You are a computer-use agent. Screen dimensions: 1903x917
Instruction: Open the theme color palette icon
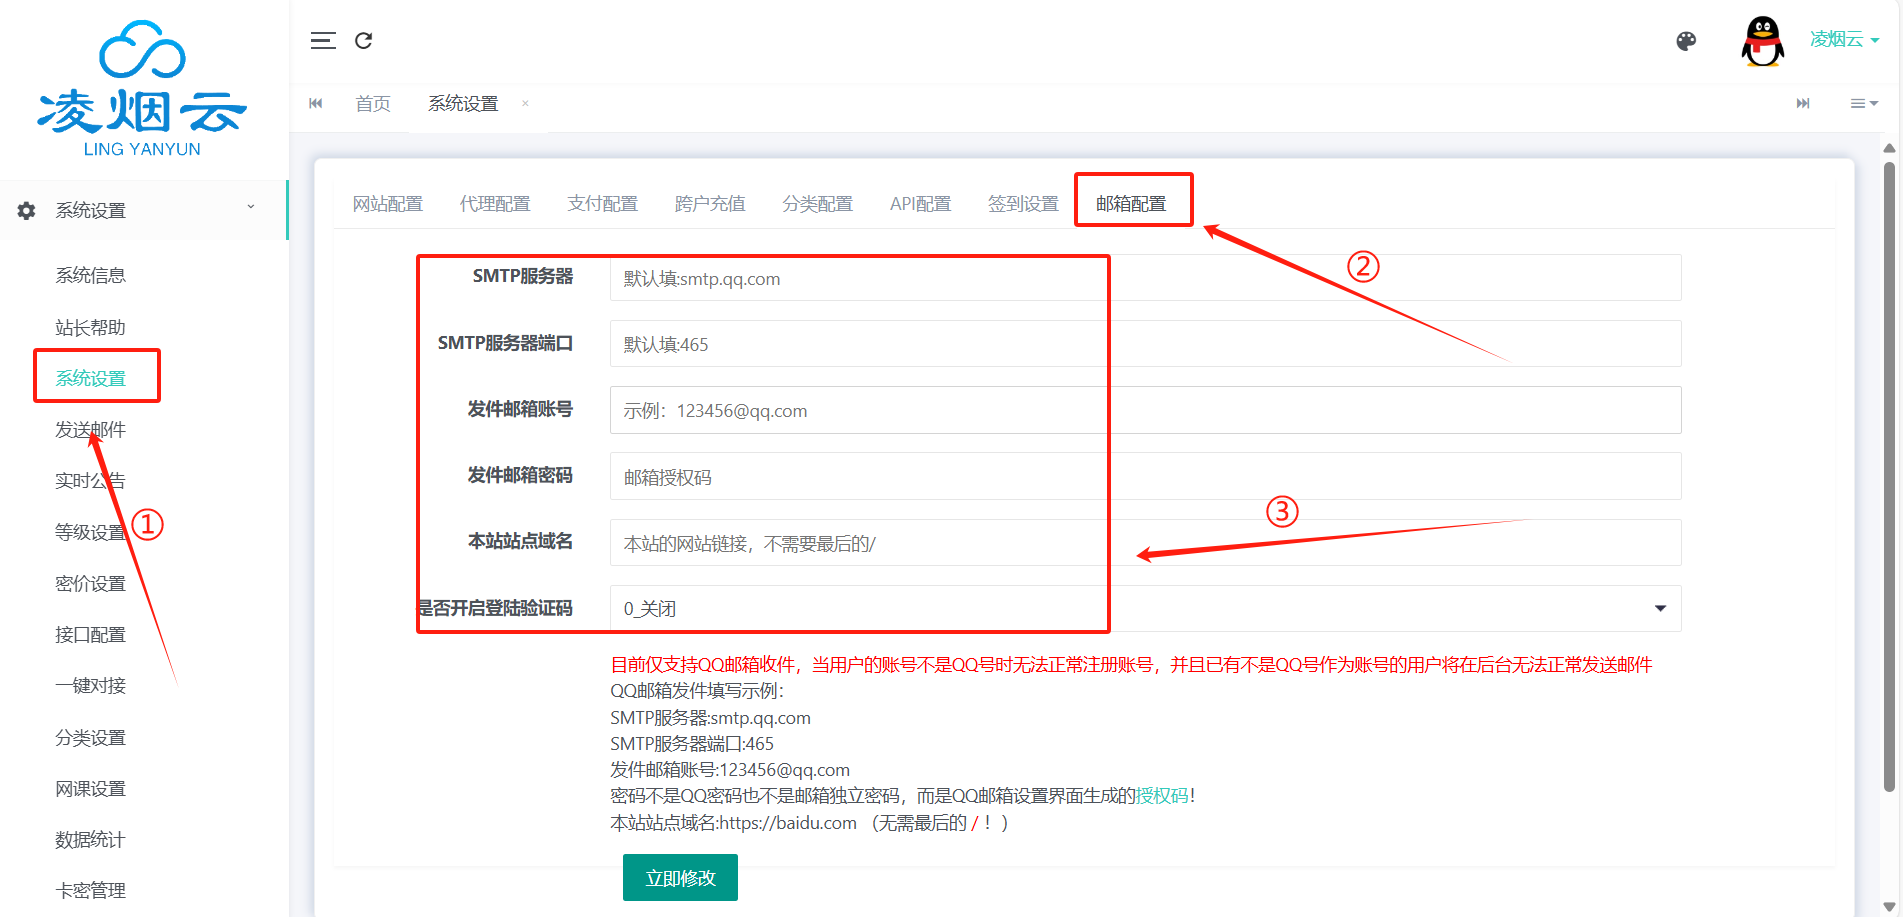tap(1686, 41)
